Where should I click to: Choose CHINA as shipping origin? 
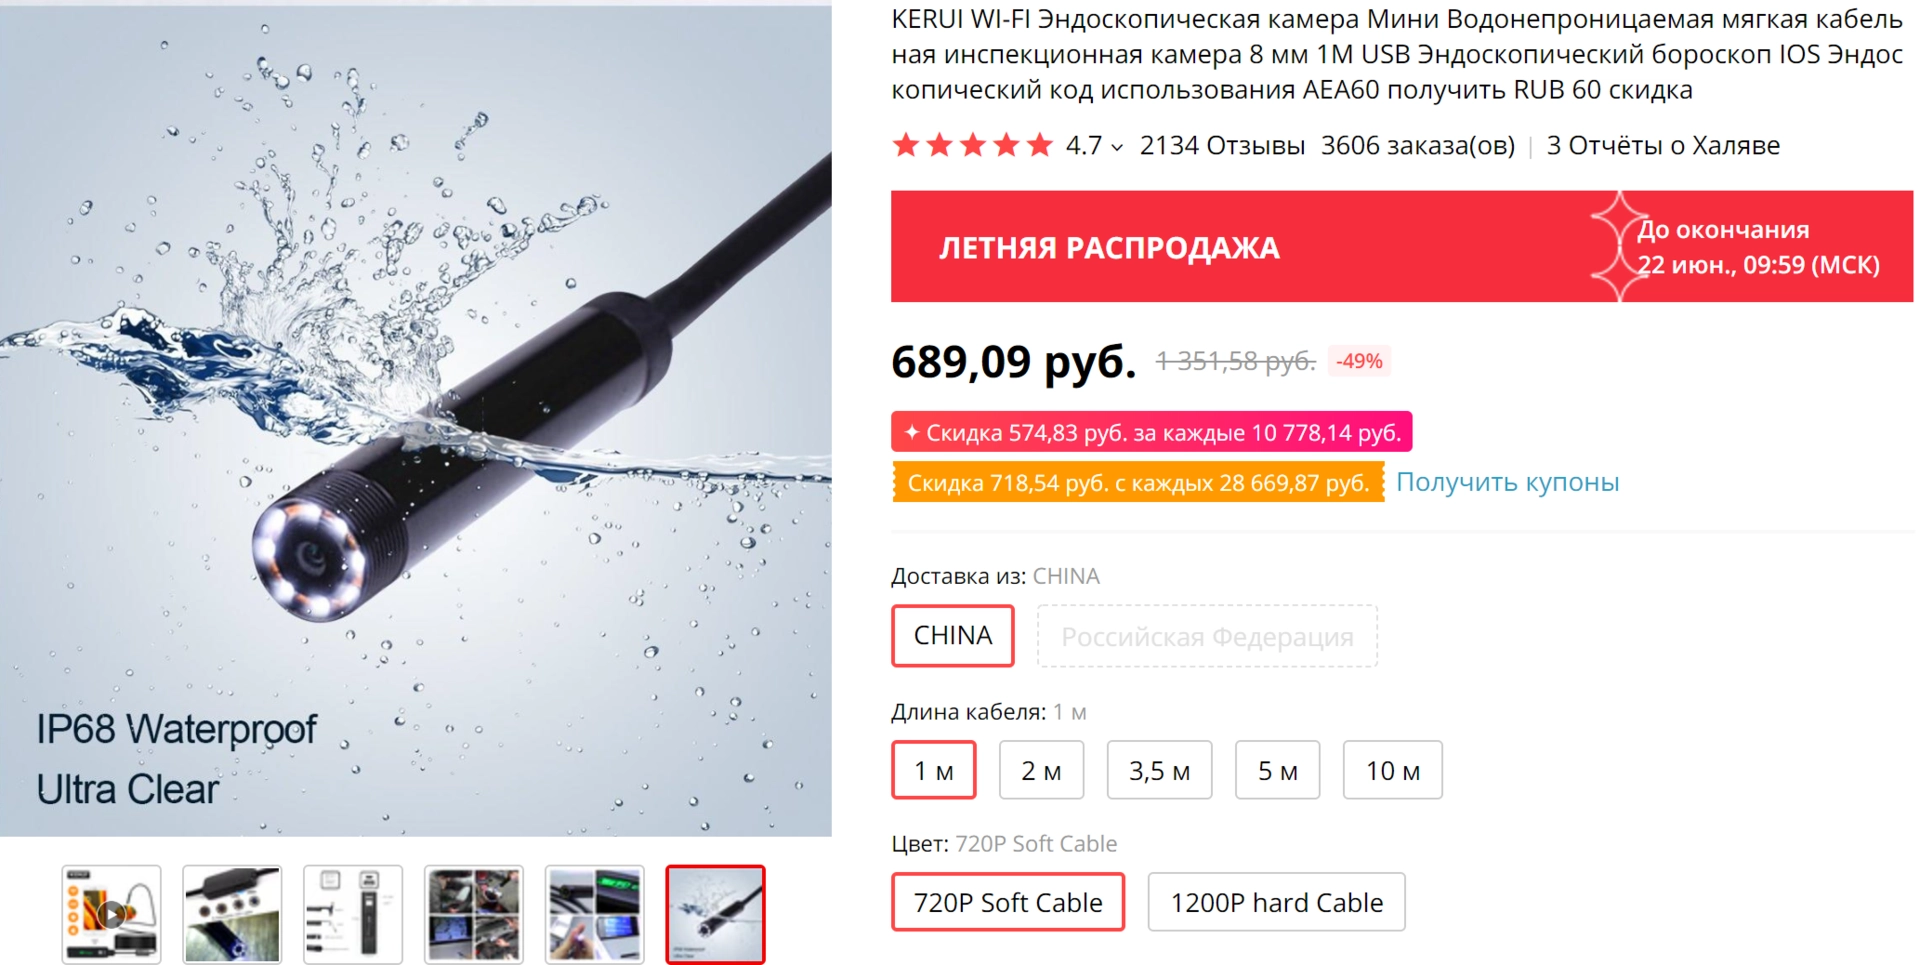pos(953,635)
